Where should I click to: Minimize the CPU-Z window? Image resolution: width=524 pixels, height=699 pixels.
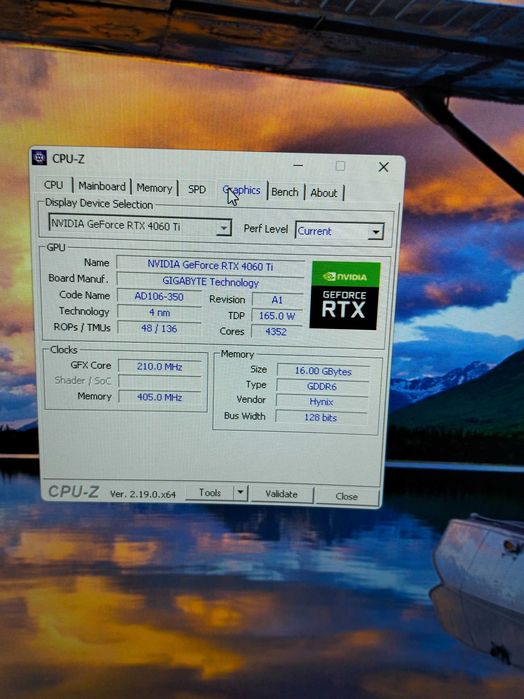[298, 165]
